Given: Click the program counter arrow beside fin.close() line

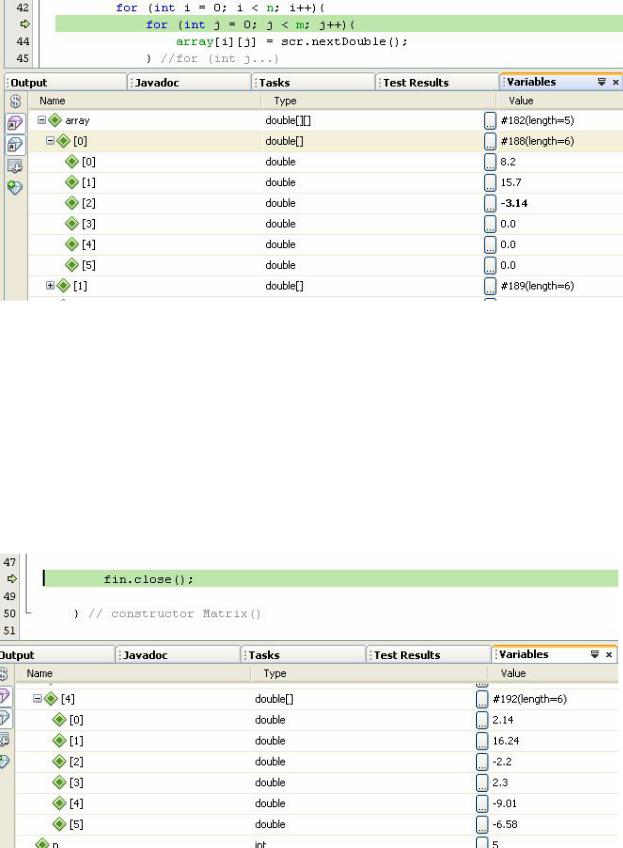Looking at the screenshot, I should (x=11, y=579).
